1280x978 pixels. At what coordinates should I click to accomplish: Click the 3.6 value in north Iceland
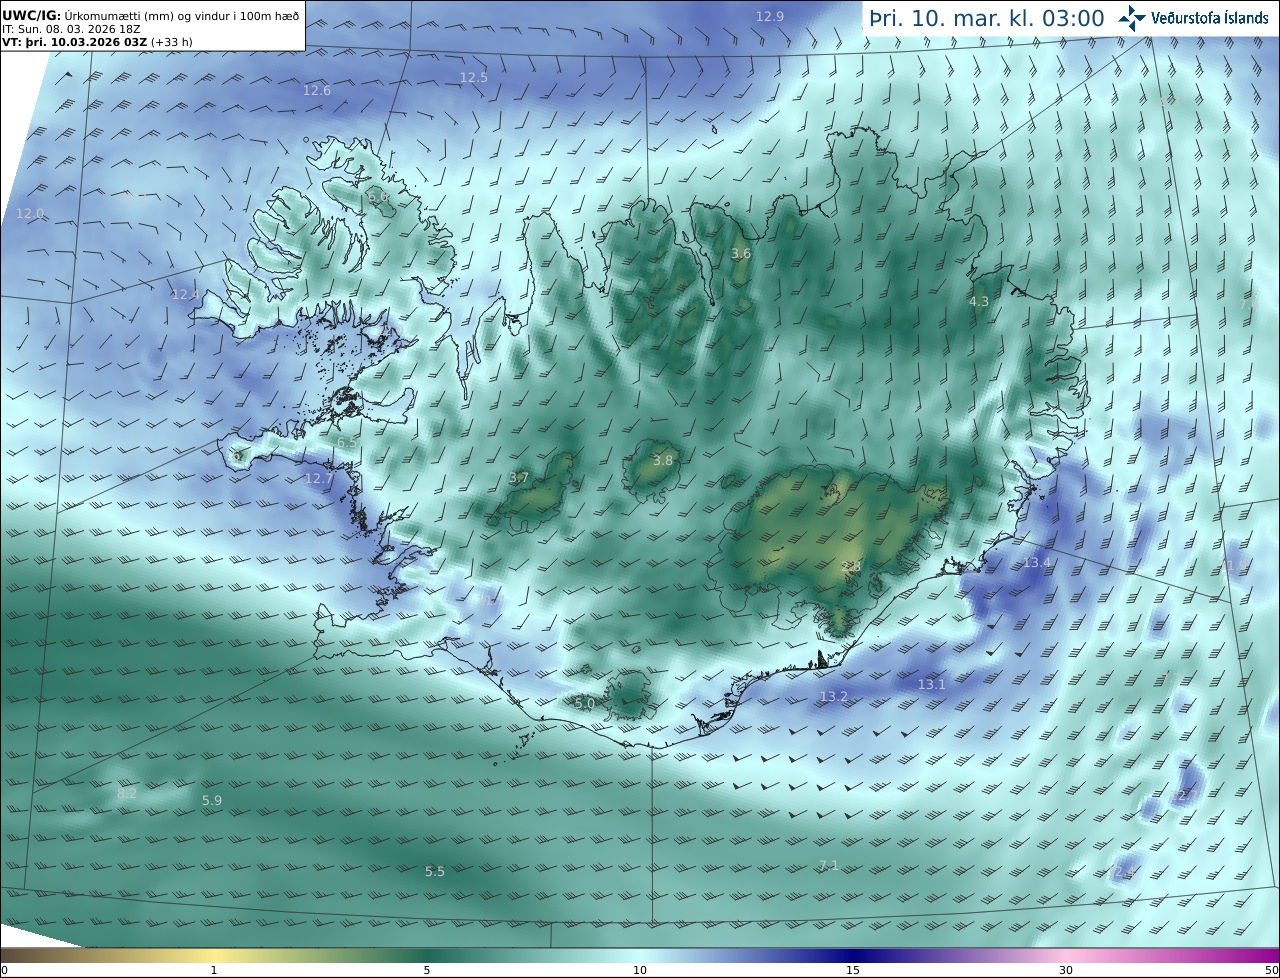(x=741, y=253)
